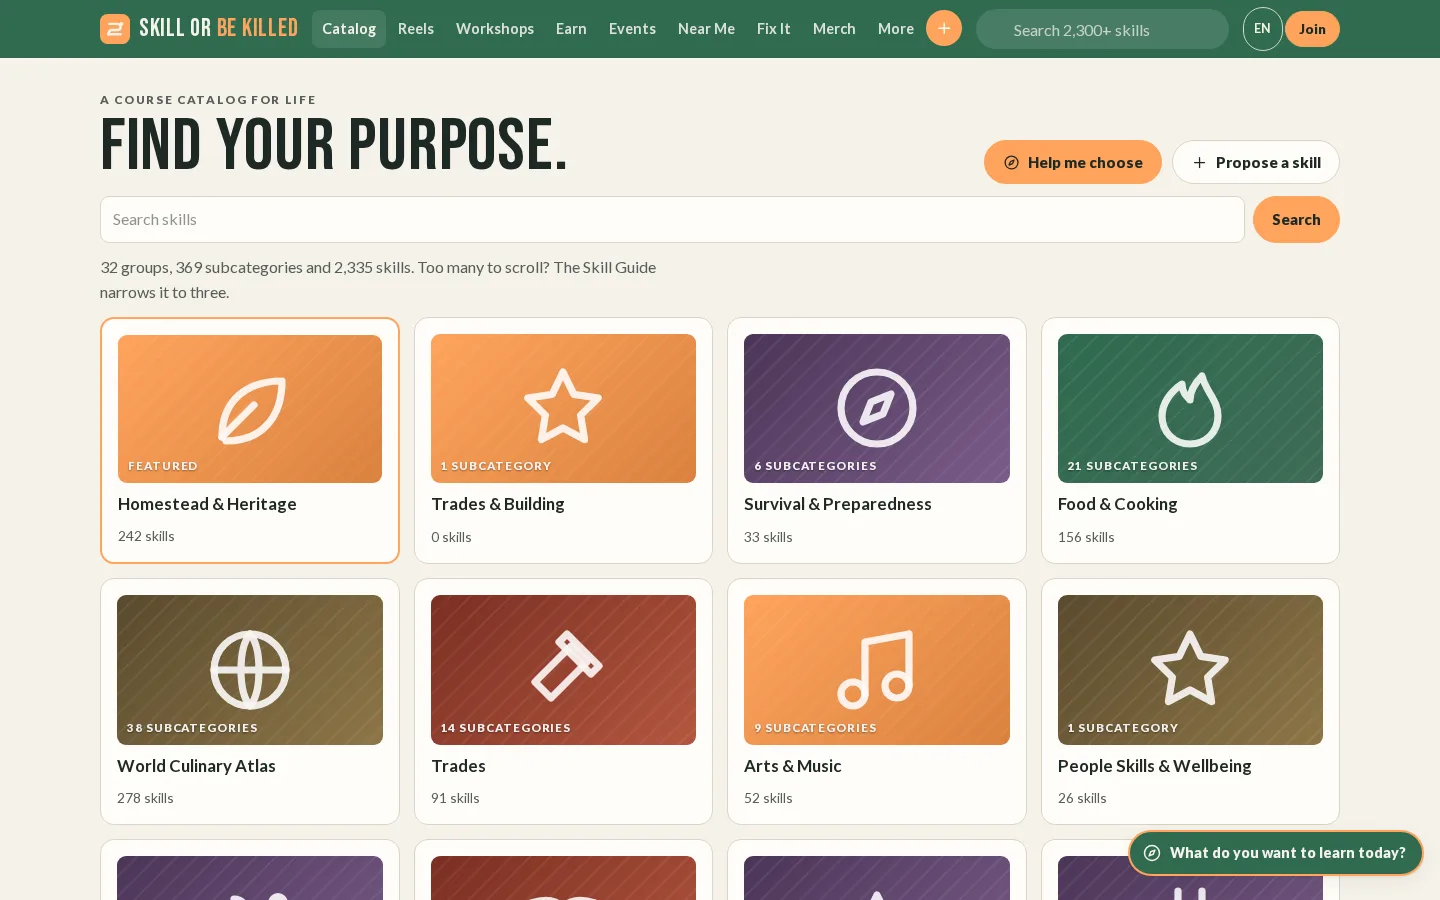Open the Trades & Building title
The height and width of the screenshot is (900, 1440).
(498, 504)
